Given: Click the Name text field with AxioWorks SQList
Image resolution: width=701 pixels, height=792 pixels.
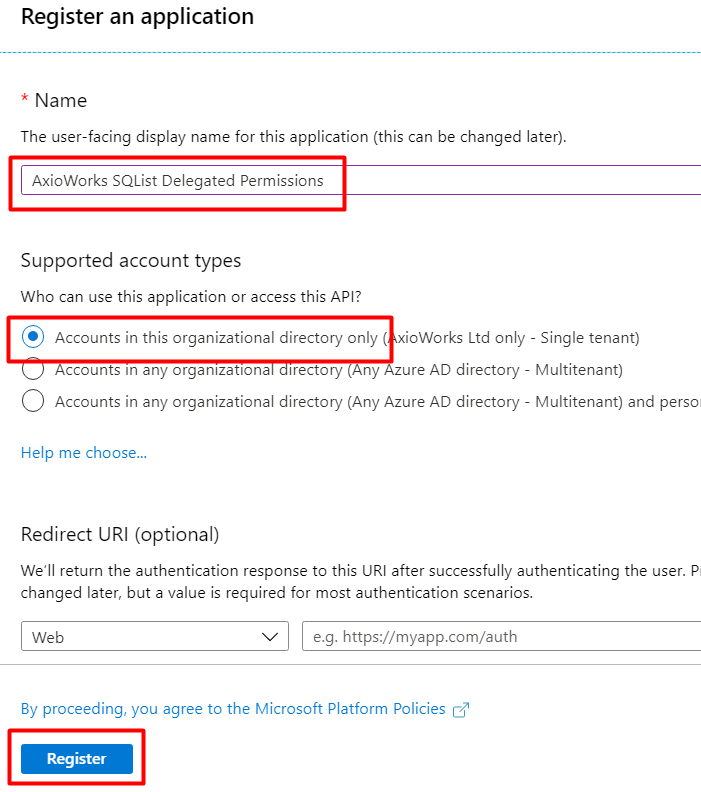Looking at the screenshot, I should 361,180.
